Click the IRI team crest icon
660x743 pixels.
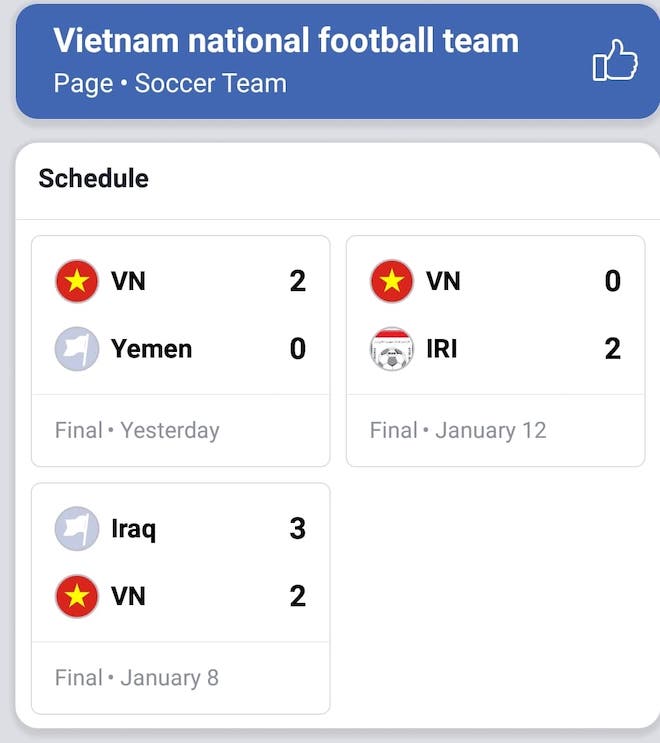[x=392, y=349]
